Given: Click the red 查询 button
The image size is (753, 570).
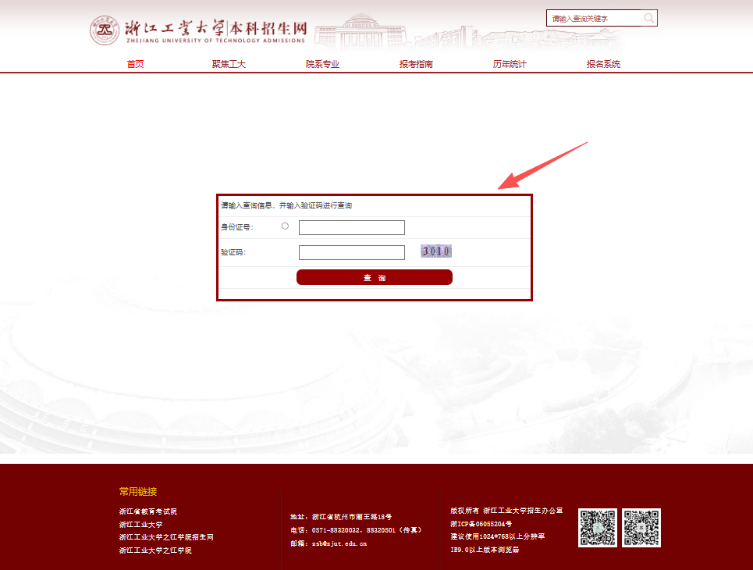Looking at the screenshot, I should (375, 277).
